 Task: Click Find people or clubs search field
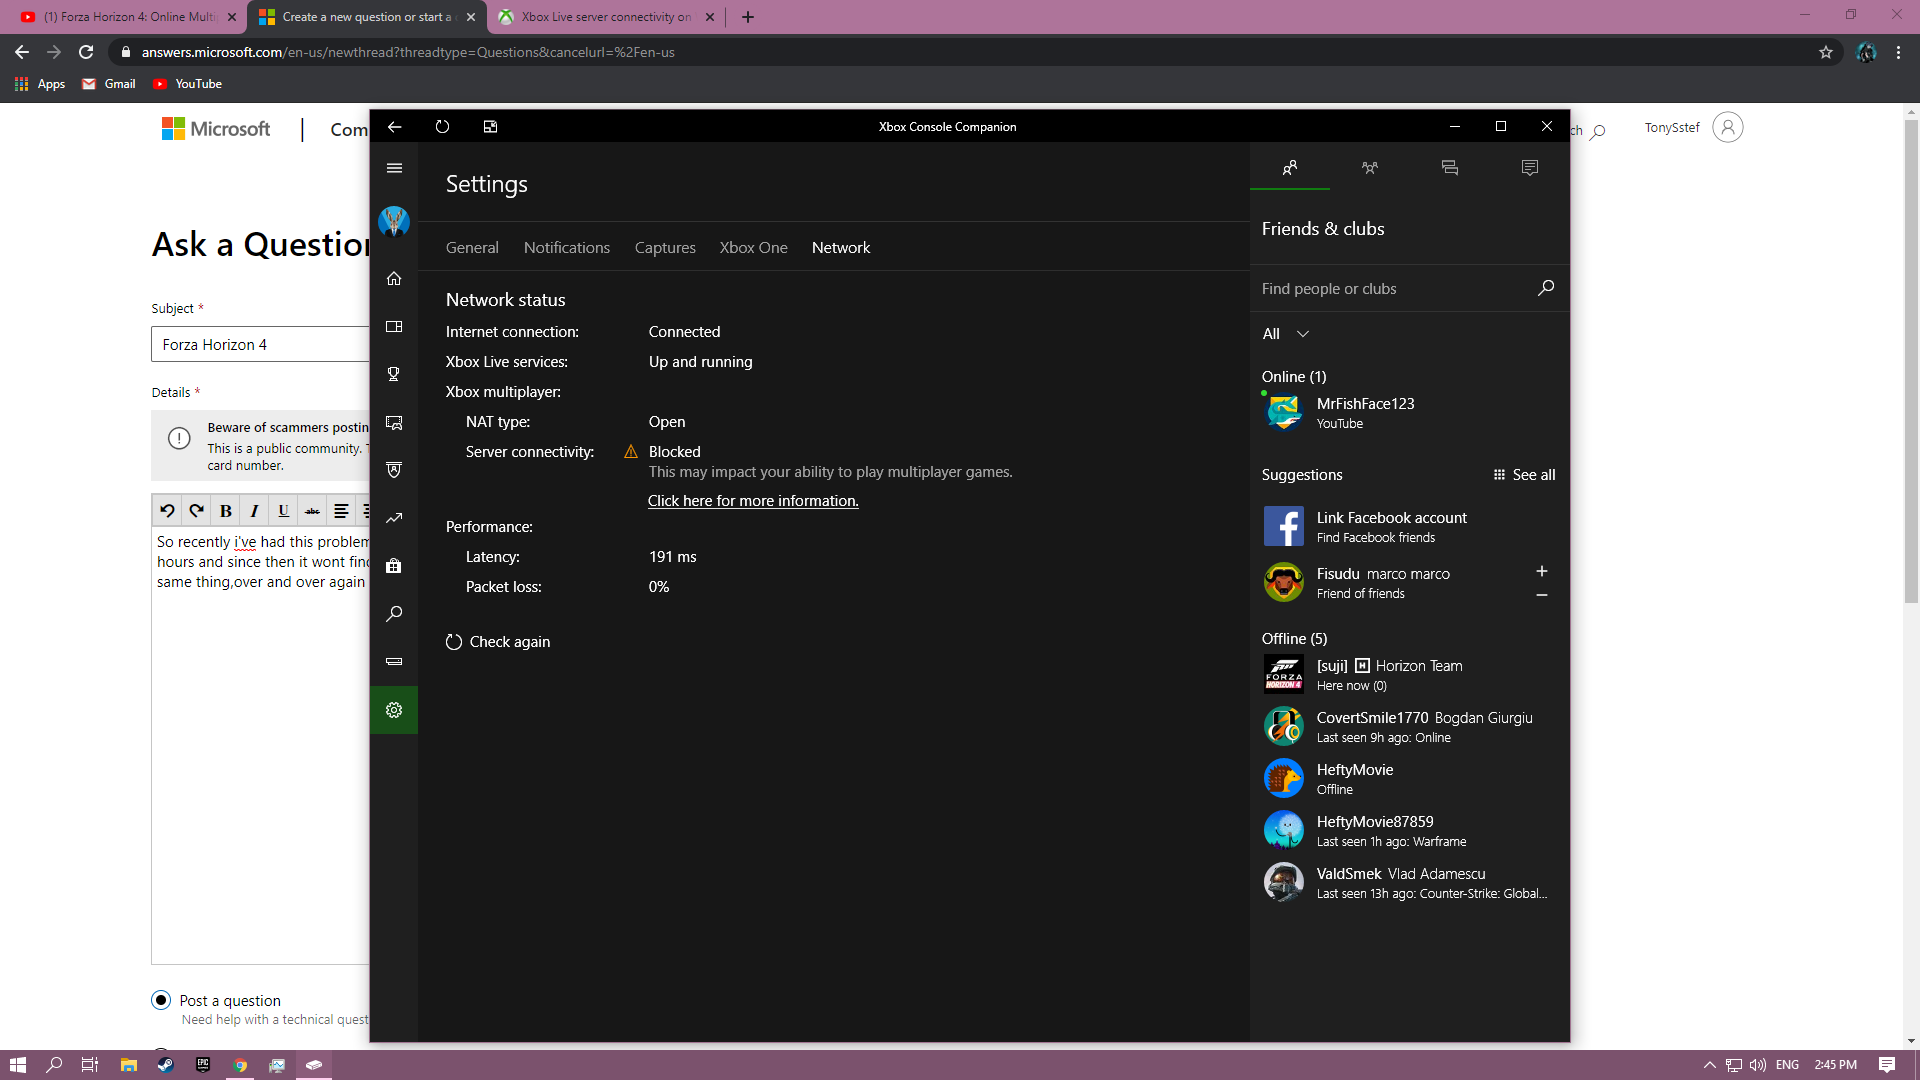[1395, 289]
